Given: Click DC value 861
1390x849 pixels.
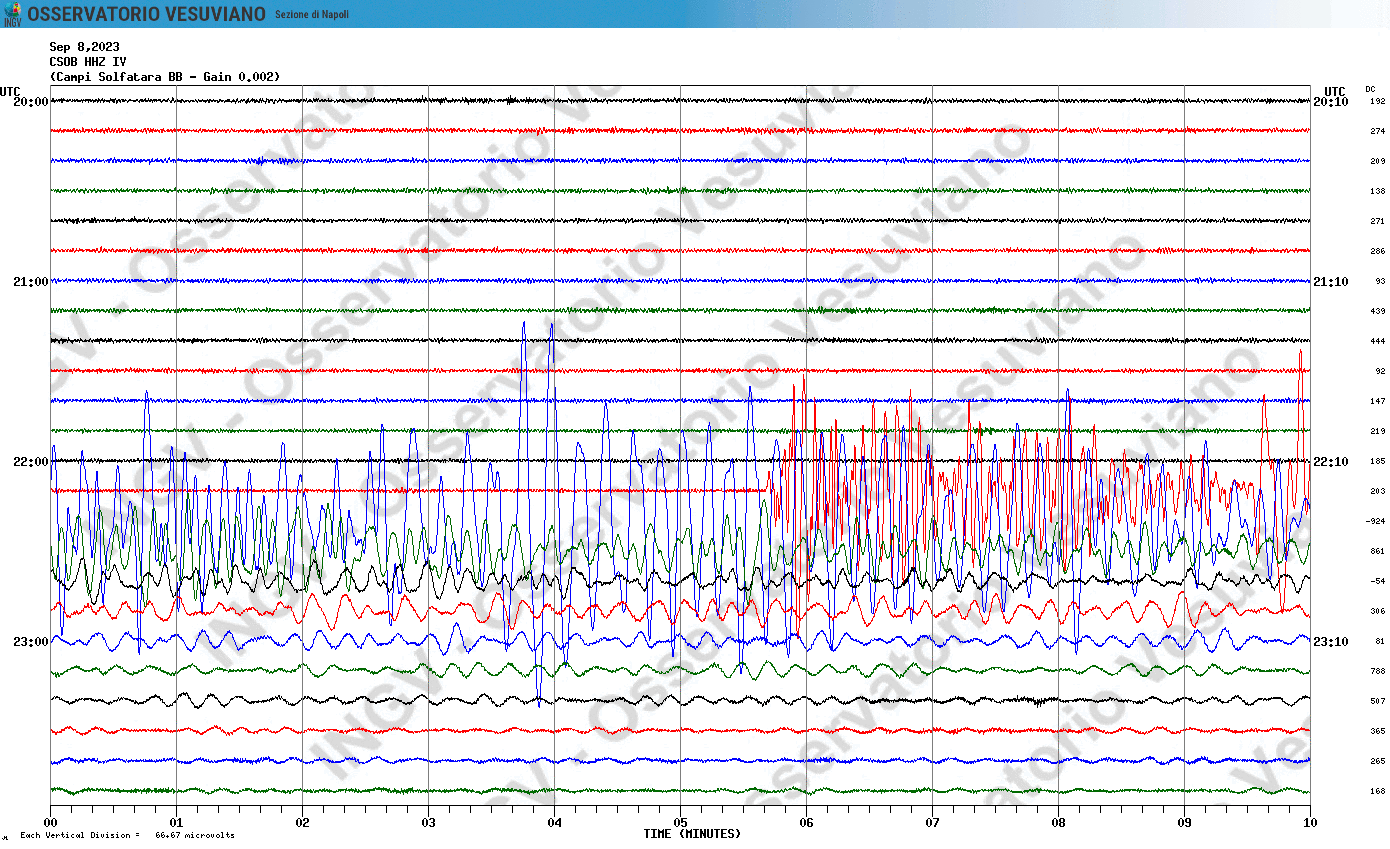Looking at the screenshot, I should coord(1378,551).
